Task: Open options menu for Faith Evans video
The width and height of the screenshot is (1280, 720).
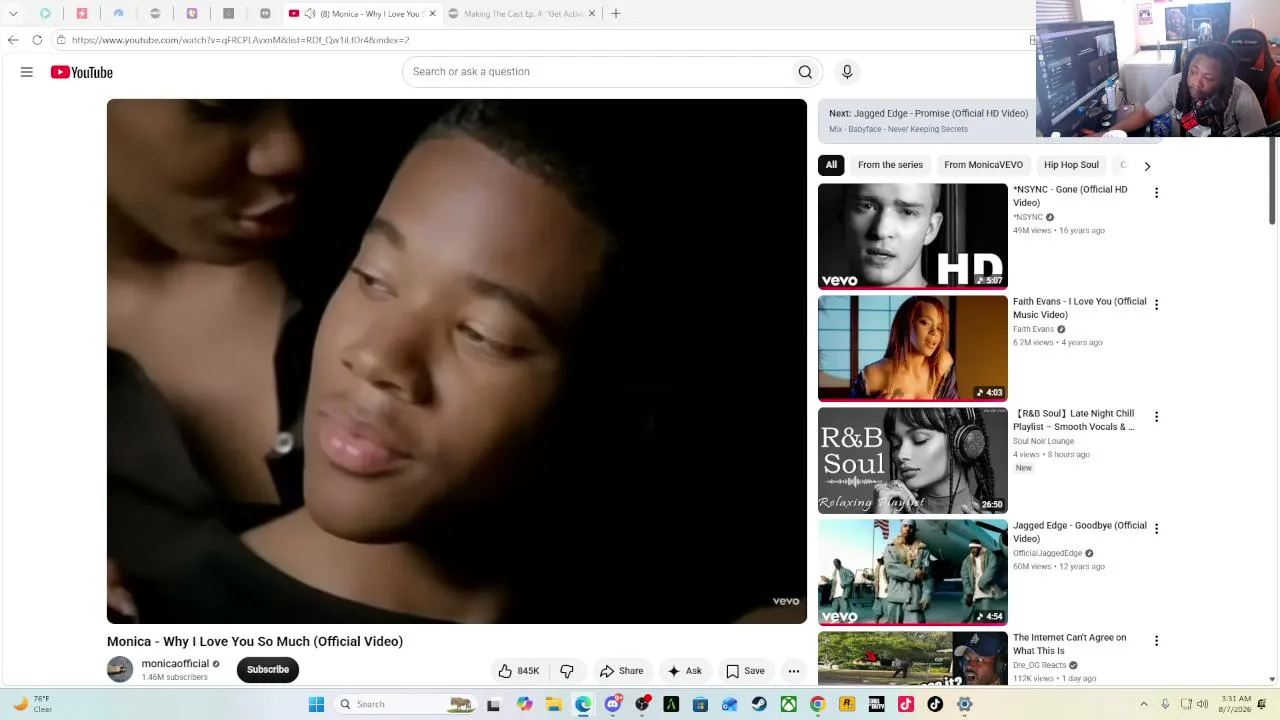Action: 1156,305
